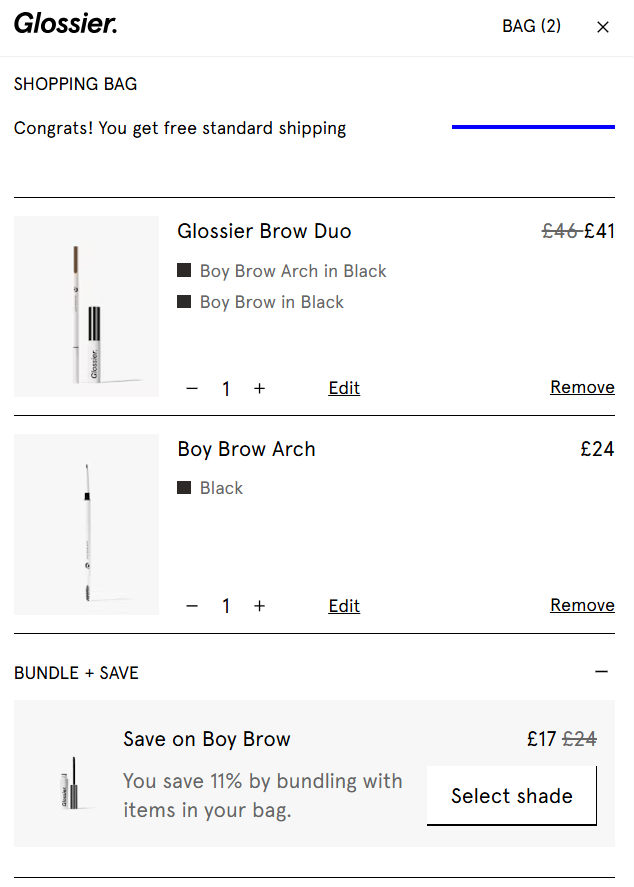Image resolution: width=634 pixels, height=887 pixels.
Task: Collapse the Bundle + Save section
Action: (601, 671)
